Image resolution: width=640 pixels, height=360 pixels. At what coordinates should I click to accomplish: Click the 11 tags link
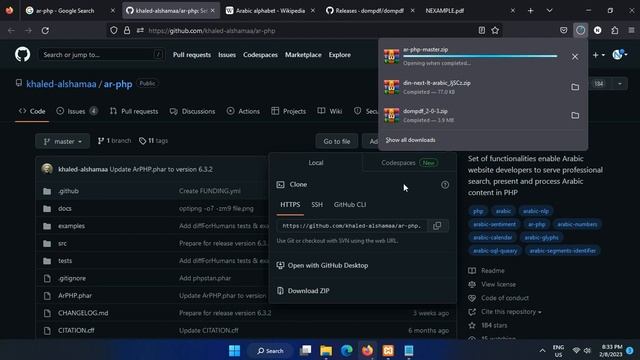pos(153,141)
